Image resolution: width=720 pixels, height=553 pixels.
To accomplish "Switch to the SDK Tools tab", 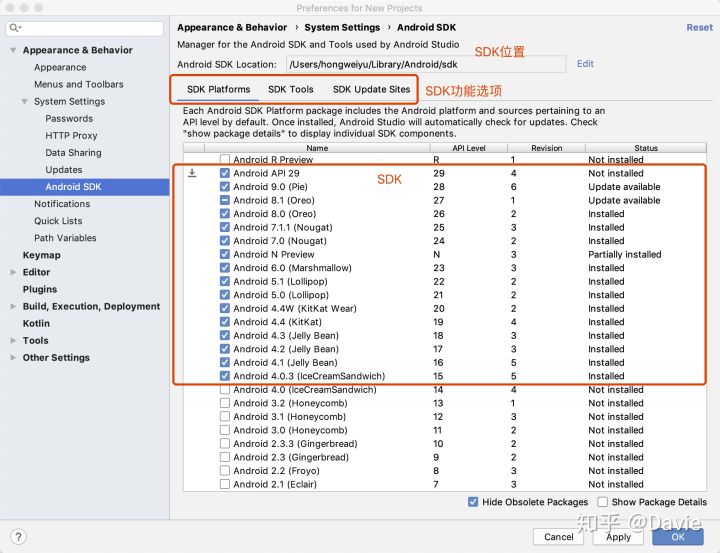I will [x=291, y=89].
